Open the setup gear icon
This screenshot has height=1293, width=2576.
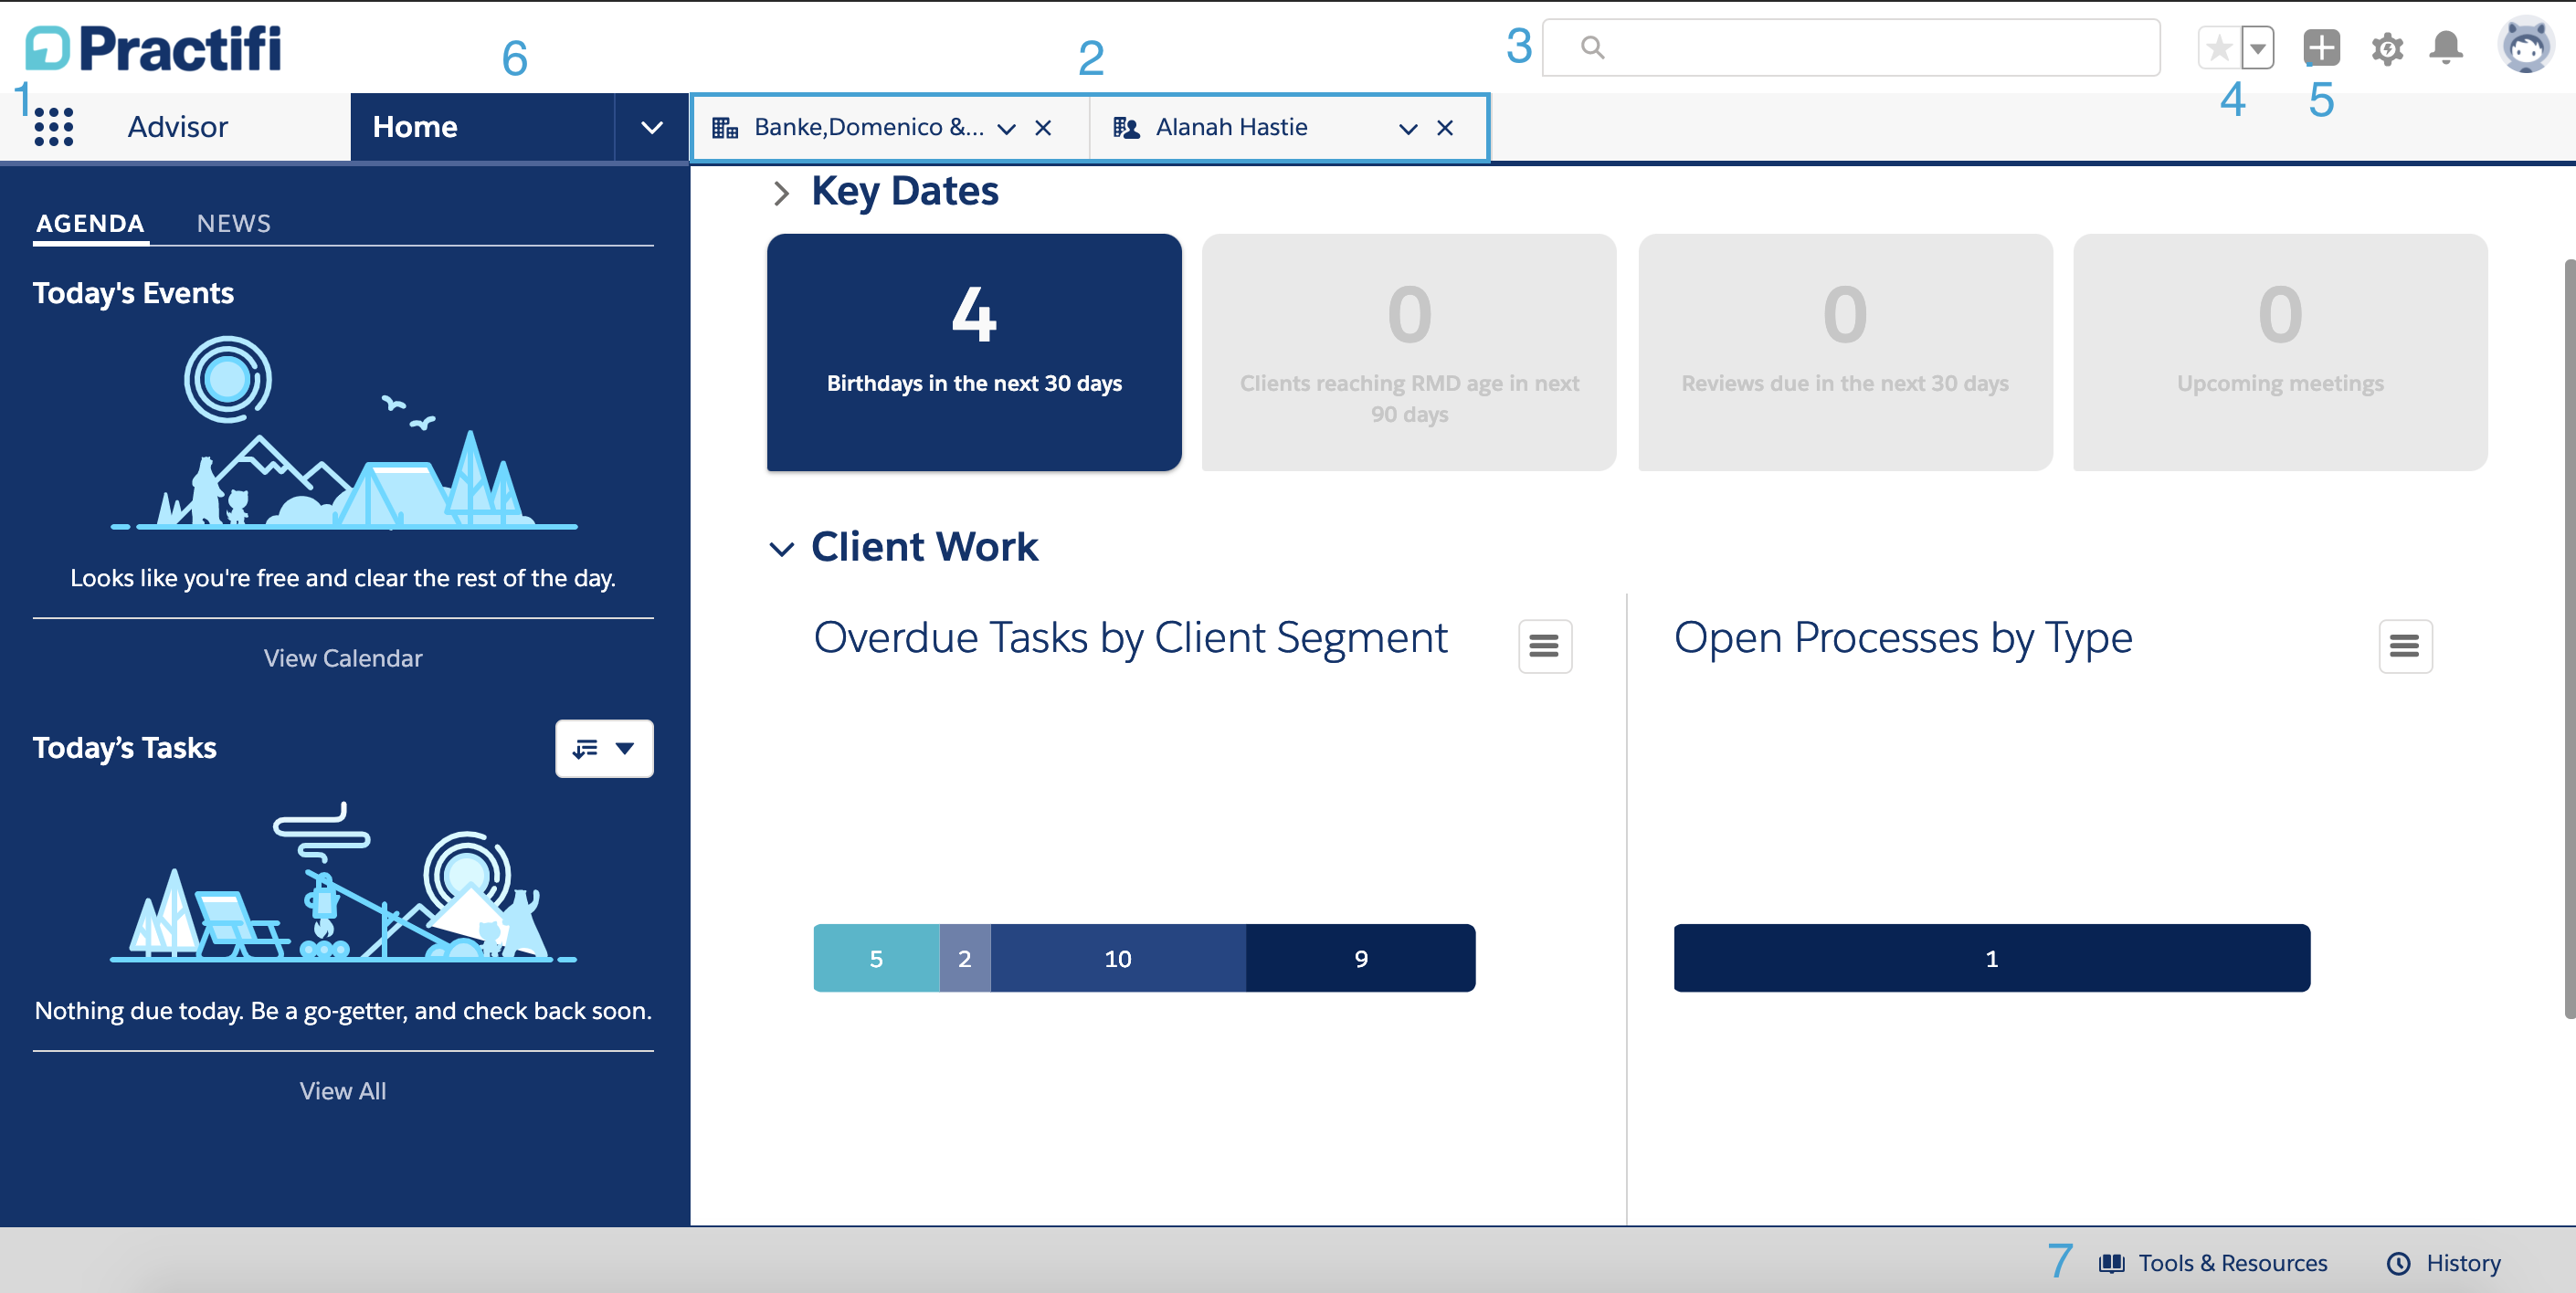point(2387,48)
